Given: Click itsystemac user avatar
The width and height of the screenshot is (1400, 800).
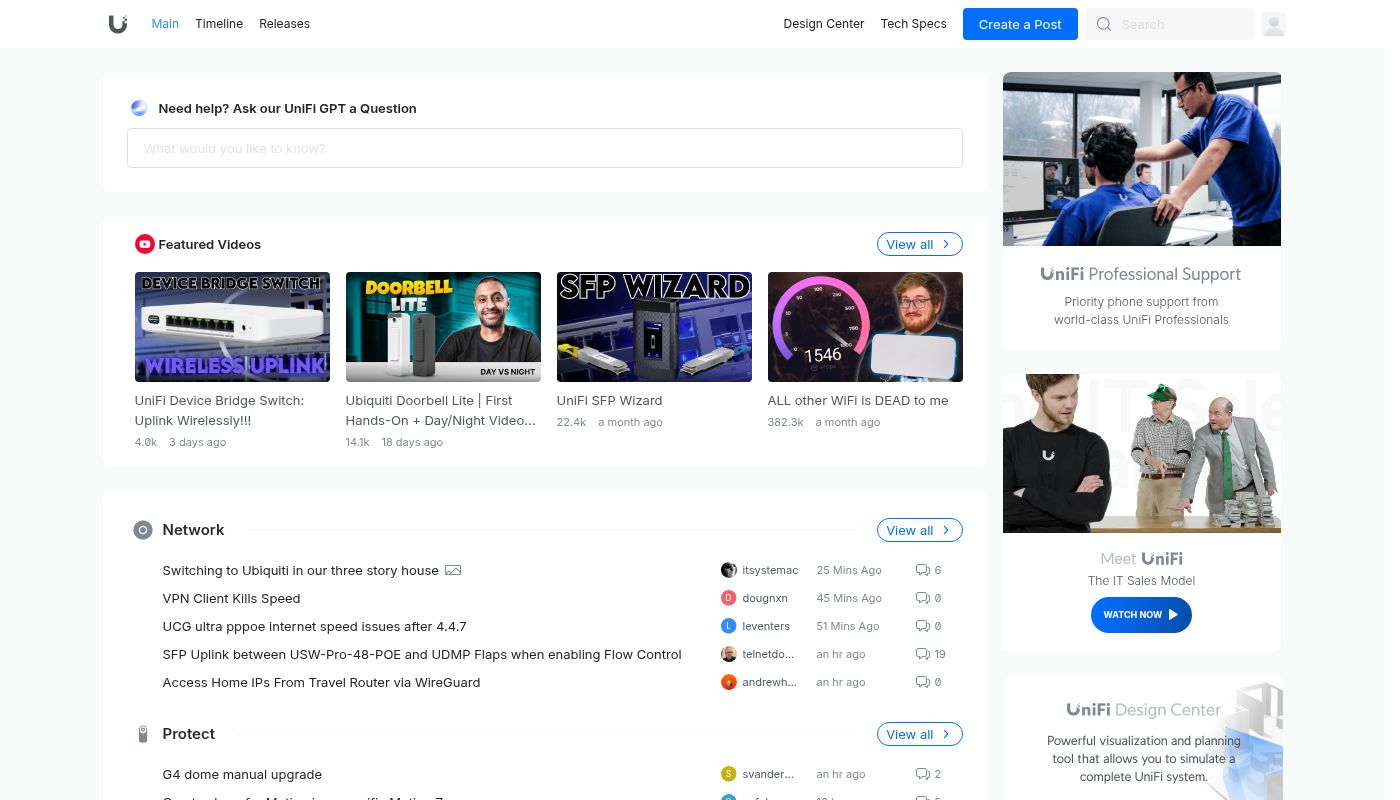Looking at the screenshot, I should 728,570.
